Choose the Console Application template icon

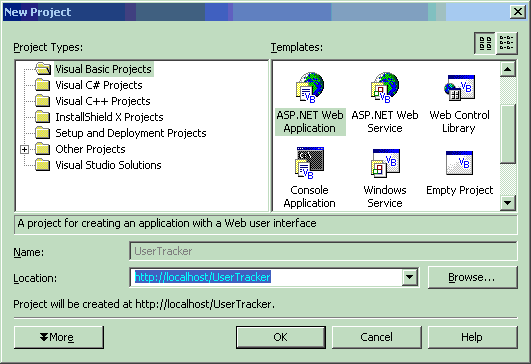tap(310, 163)
